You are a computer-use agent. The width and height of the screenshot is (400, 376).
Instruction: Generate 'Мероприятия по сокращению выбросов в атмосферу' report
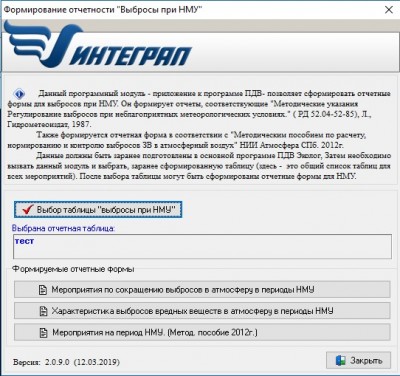click(202, 289)
